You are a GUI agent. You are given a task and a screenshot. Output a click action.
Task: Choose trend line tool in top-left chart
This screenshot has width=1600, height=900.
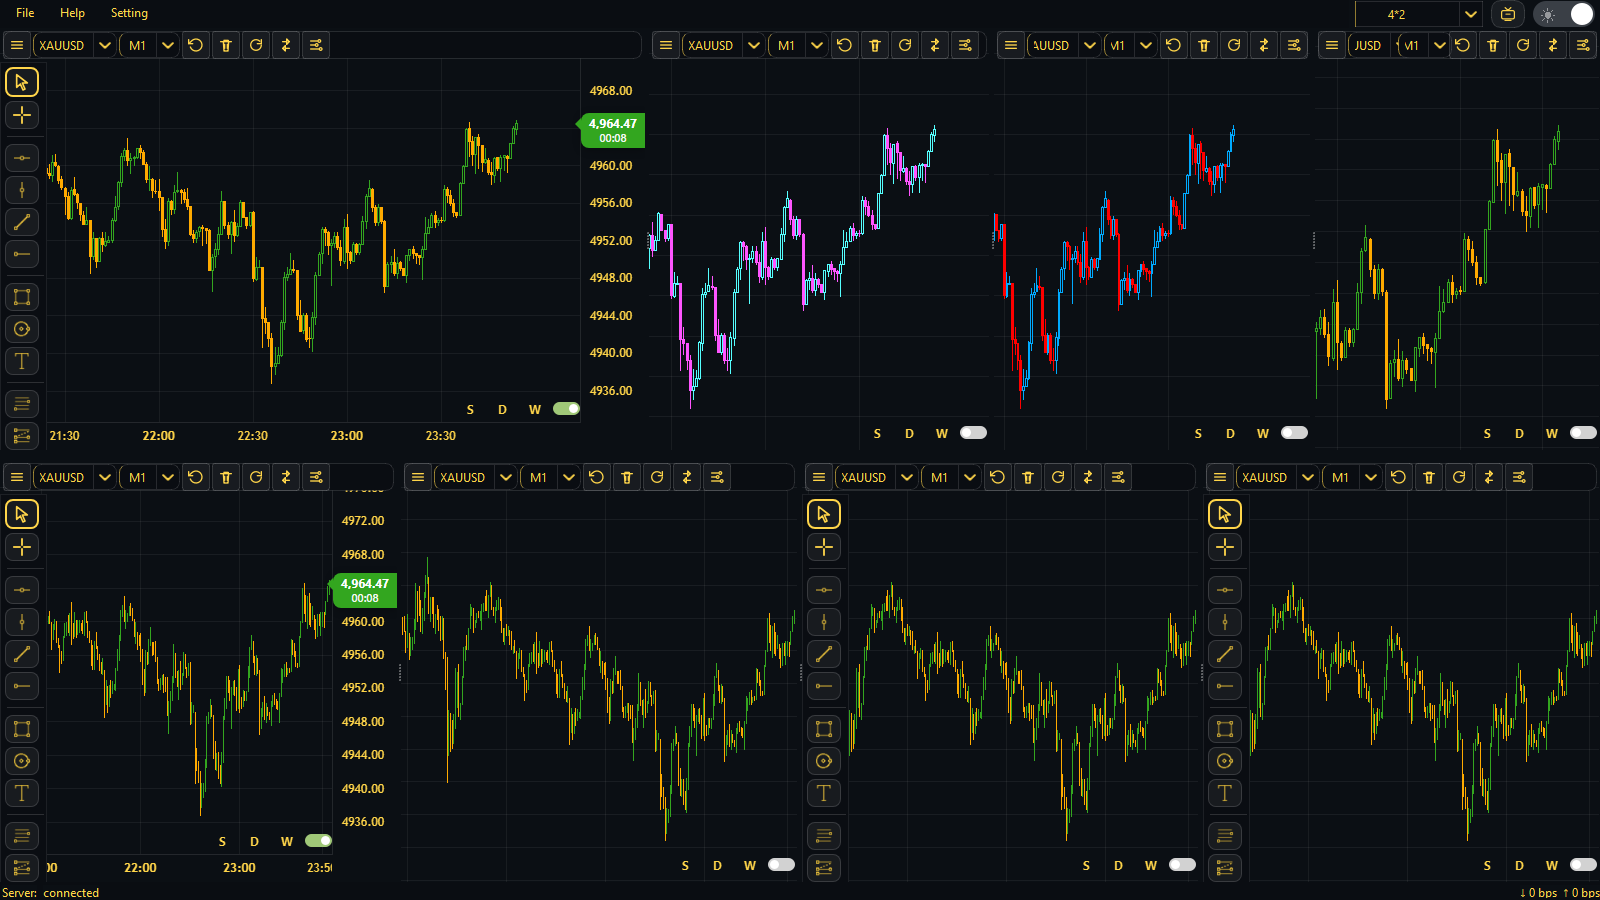[x=22, y=222]
